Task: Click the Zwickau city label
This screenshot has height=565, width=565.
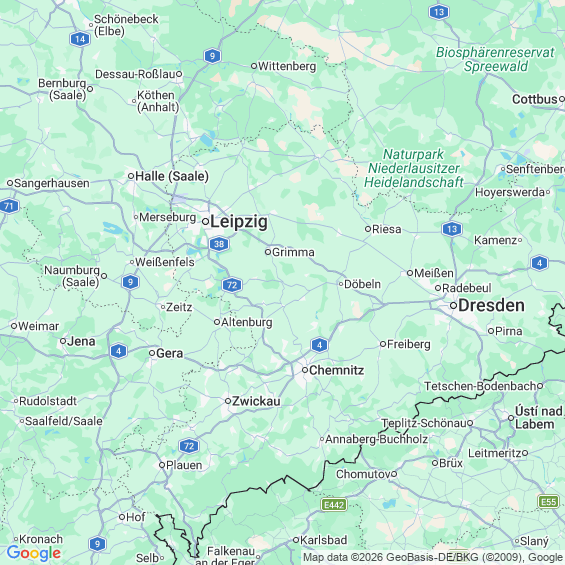Action: tap(256, 401)
